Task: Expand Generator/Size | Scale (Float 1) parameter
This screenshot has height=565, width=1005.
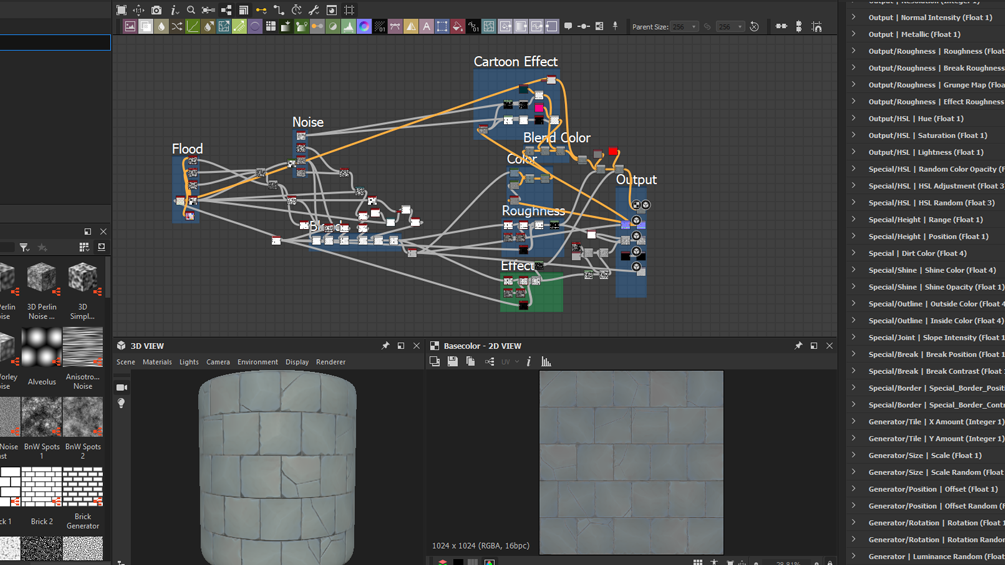Action: (854, 455)
